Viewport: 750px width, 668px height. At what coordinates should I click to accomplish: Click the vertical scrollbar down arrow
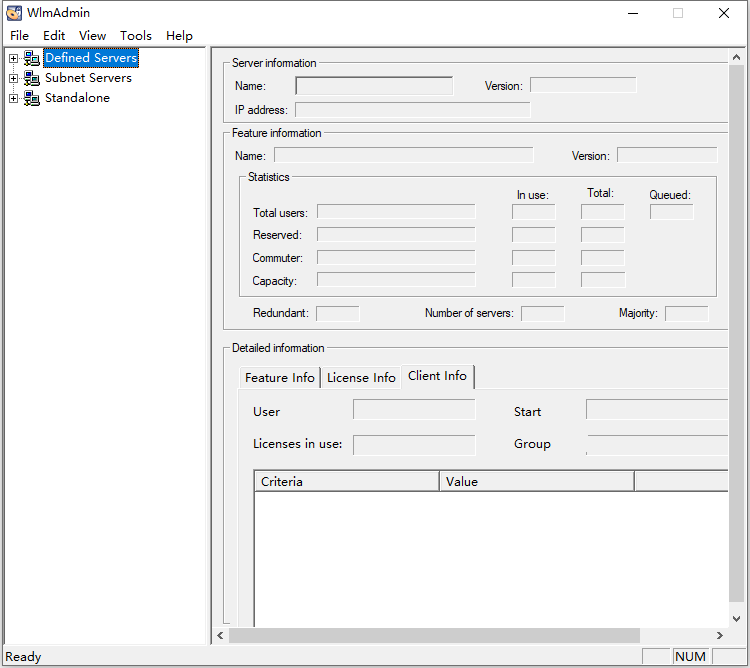point(737,619)
